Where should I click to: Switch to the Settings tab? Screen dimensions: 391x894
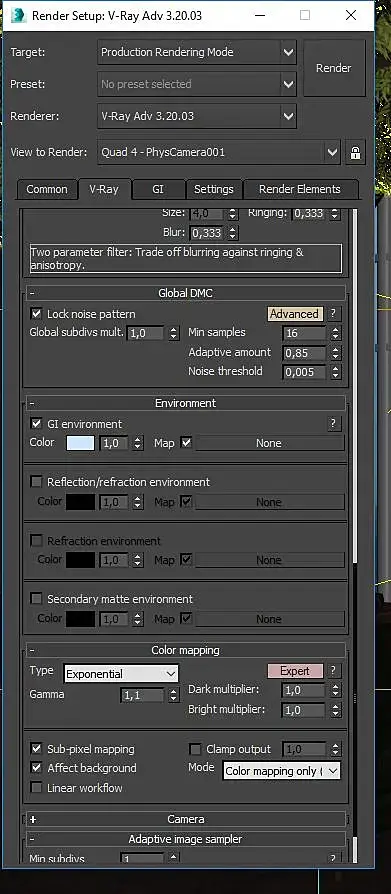pyautogui.click(x=214, y=189)
